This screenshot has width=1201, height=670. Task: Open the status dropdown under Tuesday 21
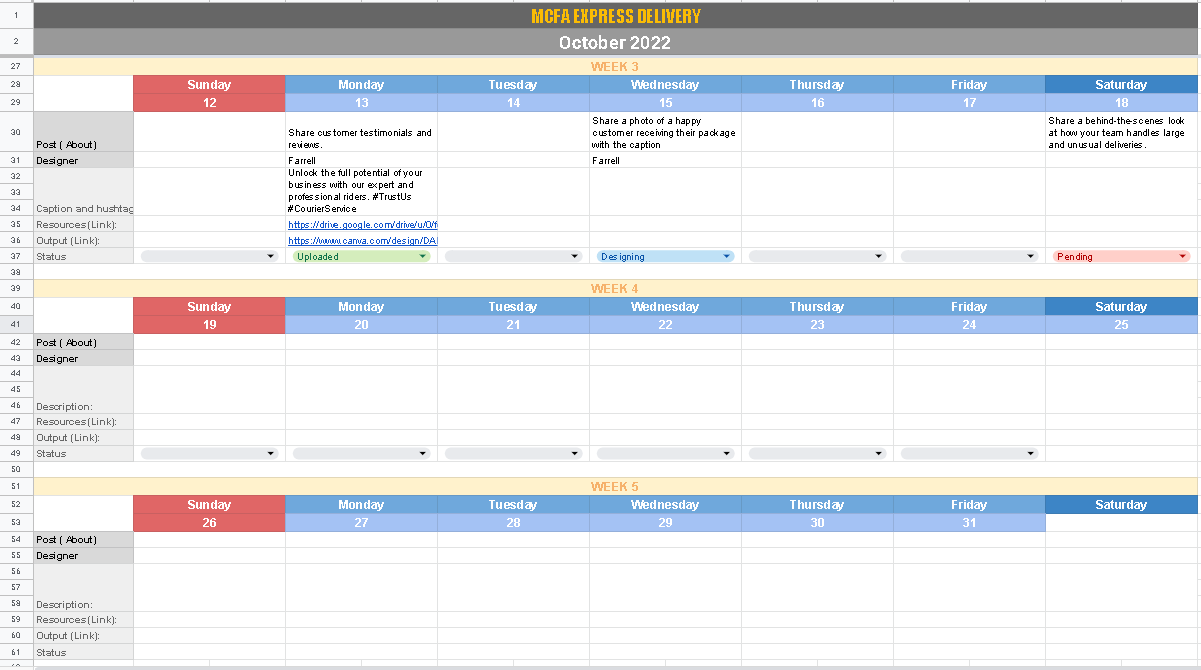[513, 453]
